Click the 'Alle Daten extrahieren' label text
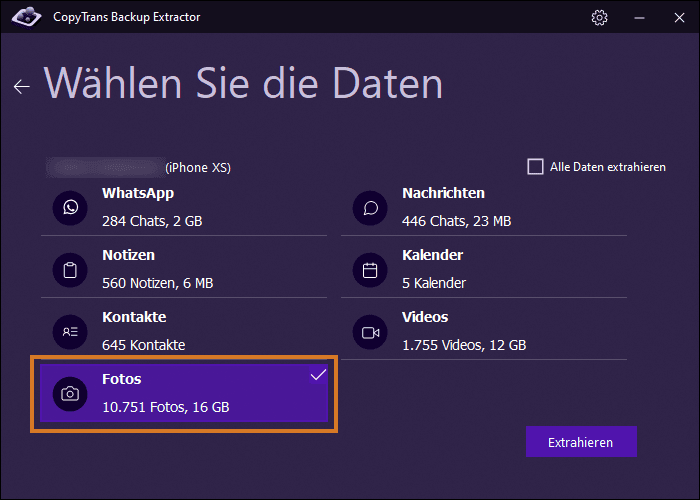Viewport: 700px width, 500px height. 608,167
